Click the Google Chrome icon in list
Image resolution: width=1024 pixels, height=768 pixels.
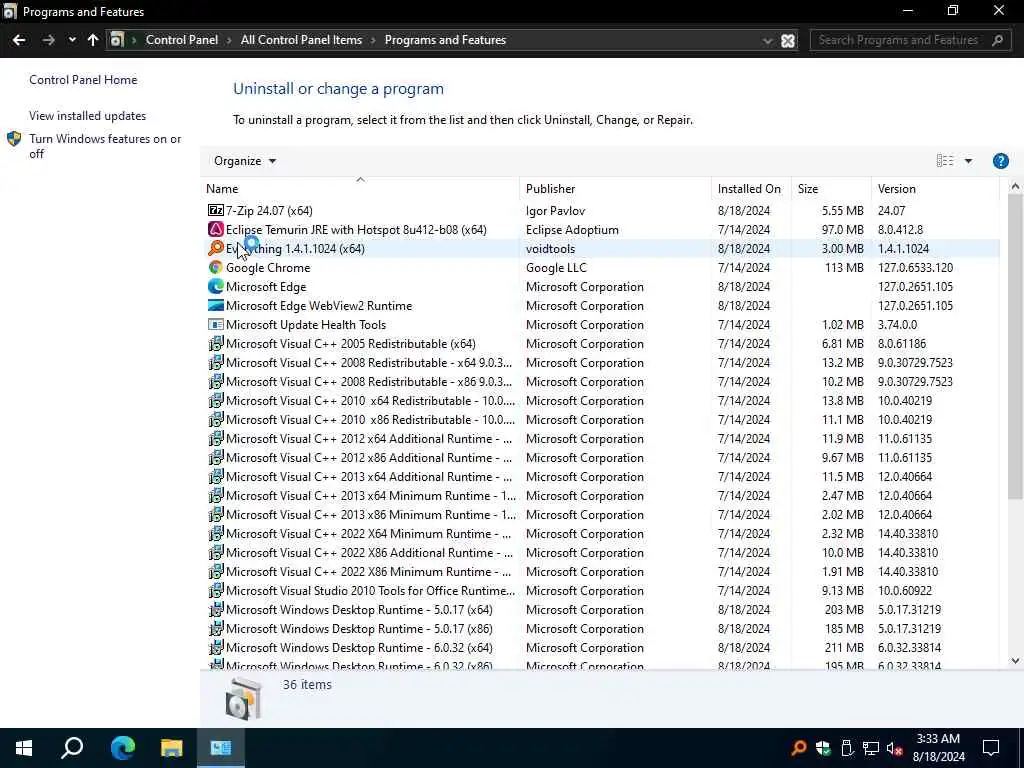[216, 267]
